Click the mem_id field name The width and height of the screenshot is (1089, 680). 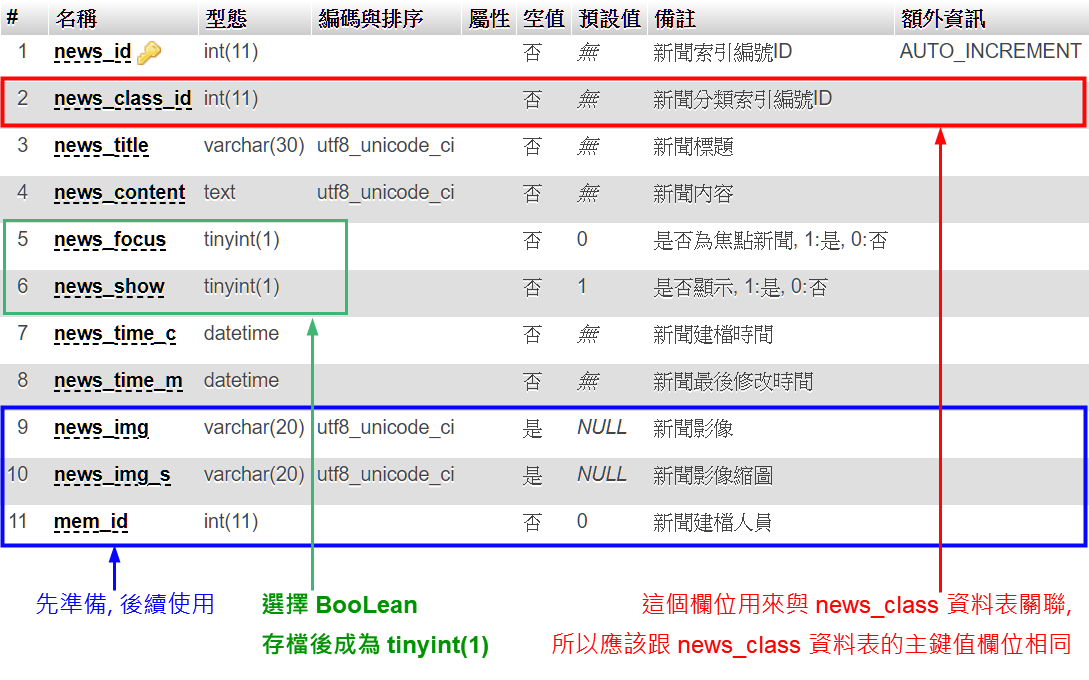click(91, 522)
